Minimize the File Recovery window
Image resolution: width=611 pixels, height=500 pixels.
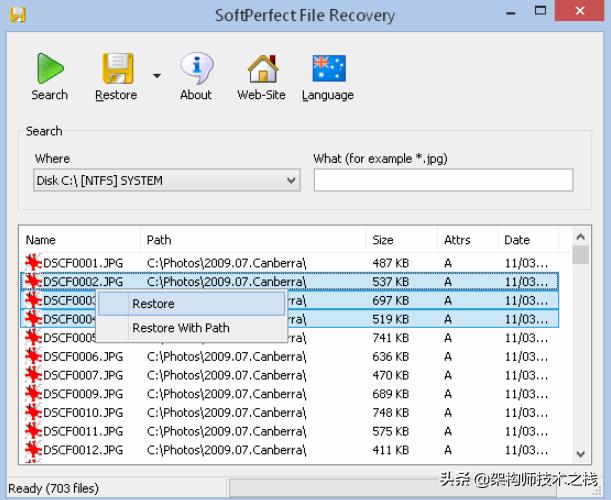pos(511,12)
